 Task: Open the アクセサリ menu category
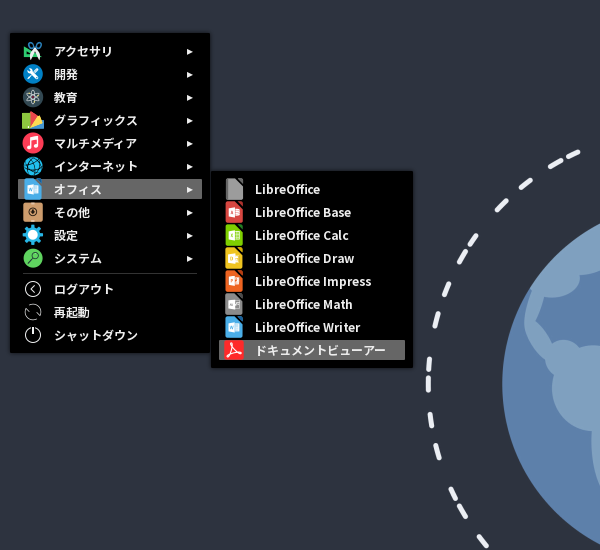coord(110,51)
